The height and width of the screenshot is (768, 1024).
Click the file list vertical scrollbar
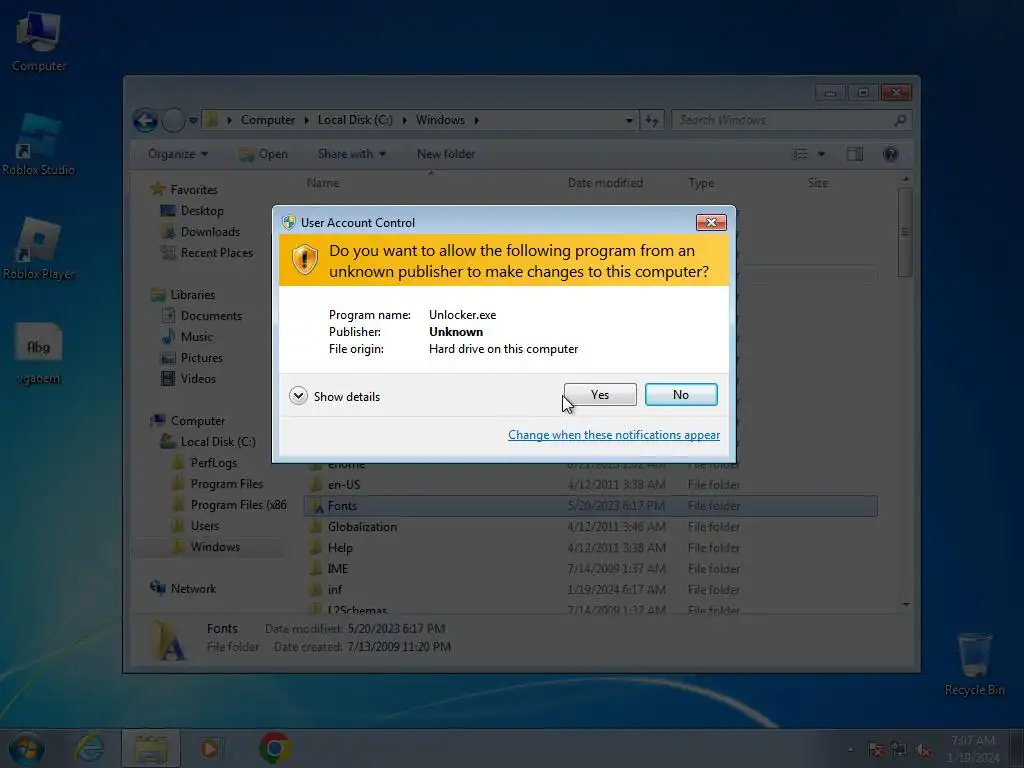pos(905,392)
